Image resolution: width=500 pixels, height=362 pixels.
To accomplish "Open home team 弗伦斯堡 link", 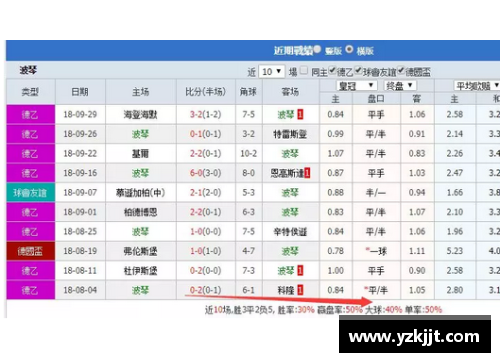I will [x=140, y=251].
